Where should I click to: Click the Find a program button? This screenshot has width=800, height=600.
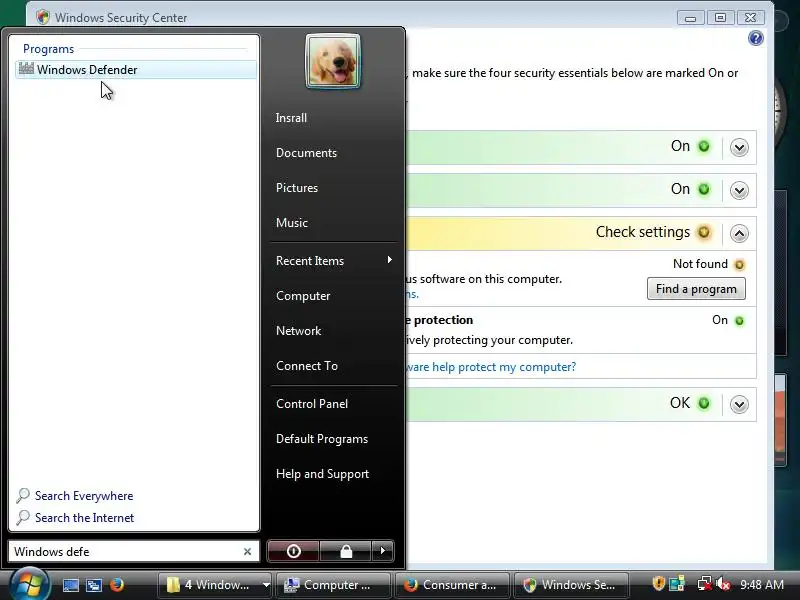(x=696, y=289)
